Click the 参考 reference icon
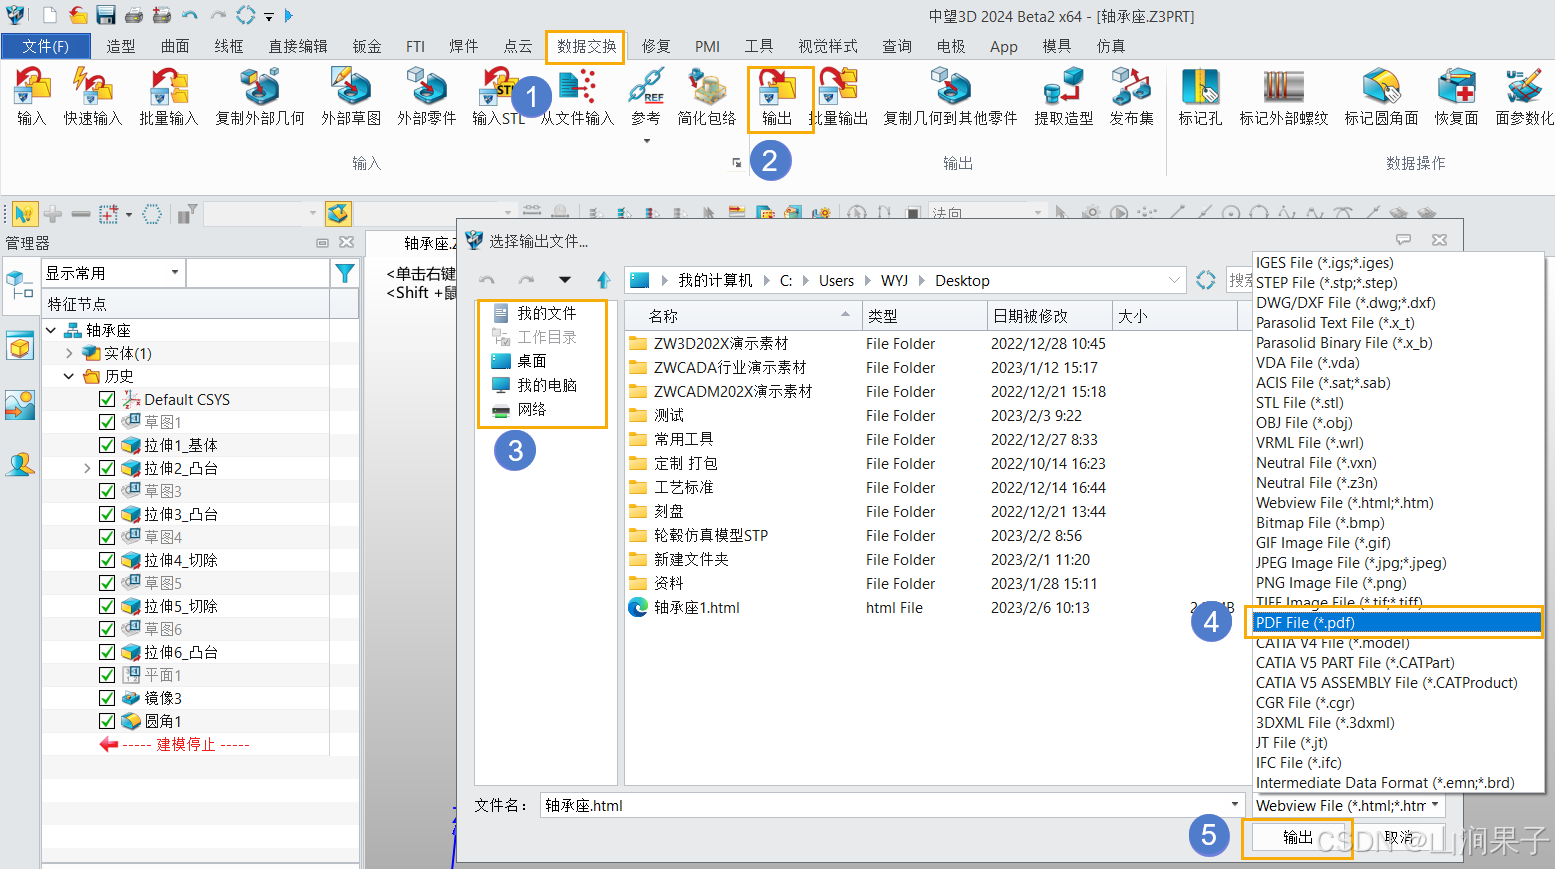This screenshot has width=1555, height=869. pos(646,97)
